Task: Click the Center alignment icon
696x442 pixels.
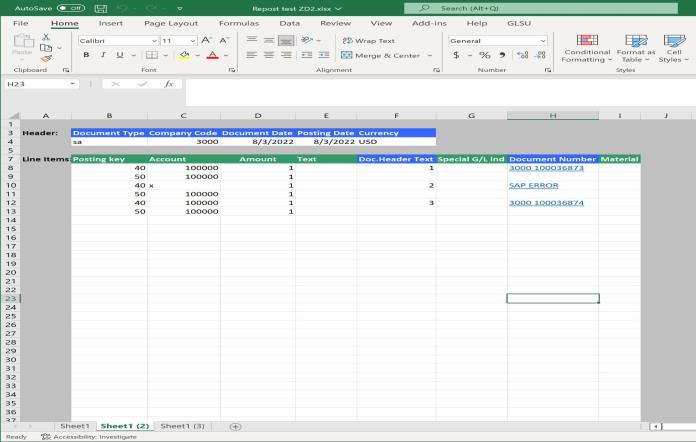Action: [269, 55]
